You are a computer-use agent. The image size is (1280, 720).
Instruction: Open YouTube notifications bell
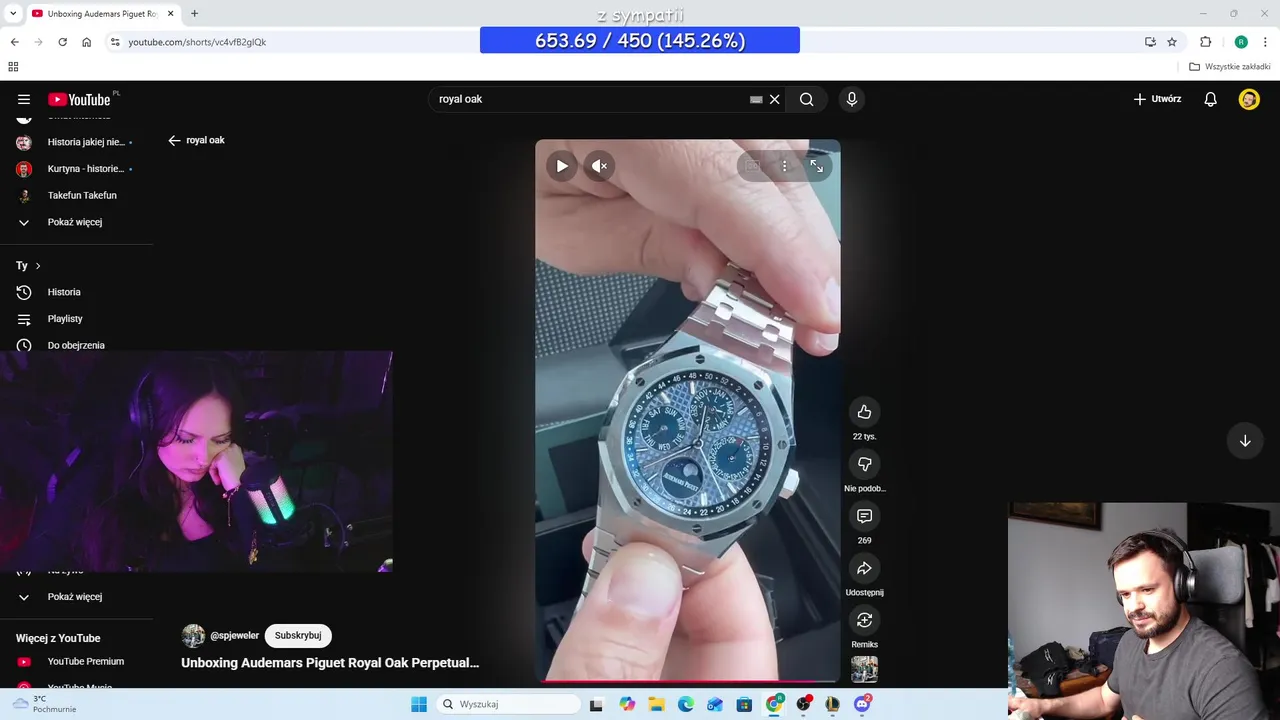pos(1210,99)
